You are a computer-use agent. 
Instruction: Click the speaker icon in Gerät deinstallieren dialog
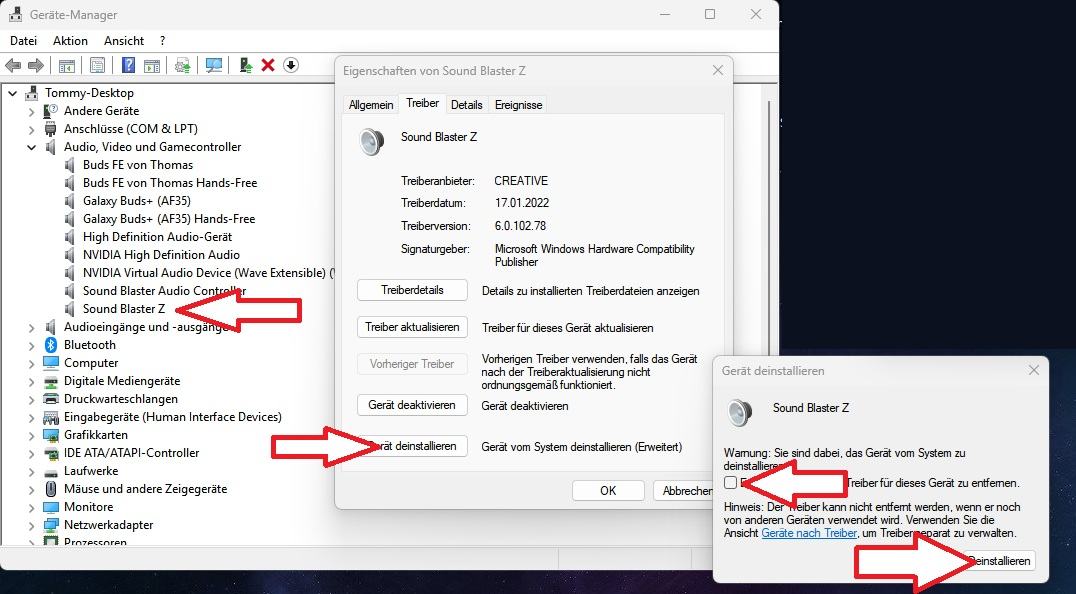740,413
